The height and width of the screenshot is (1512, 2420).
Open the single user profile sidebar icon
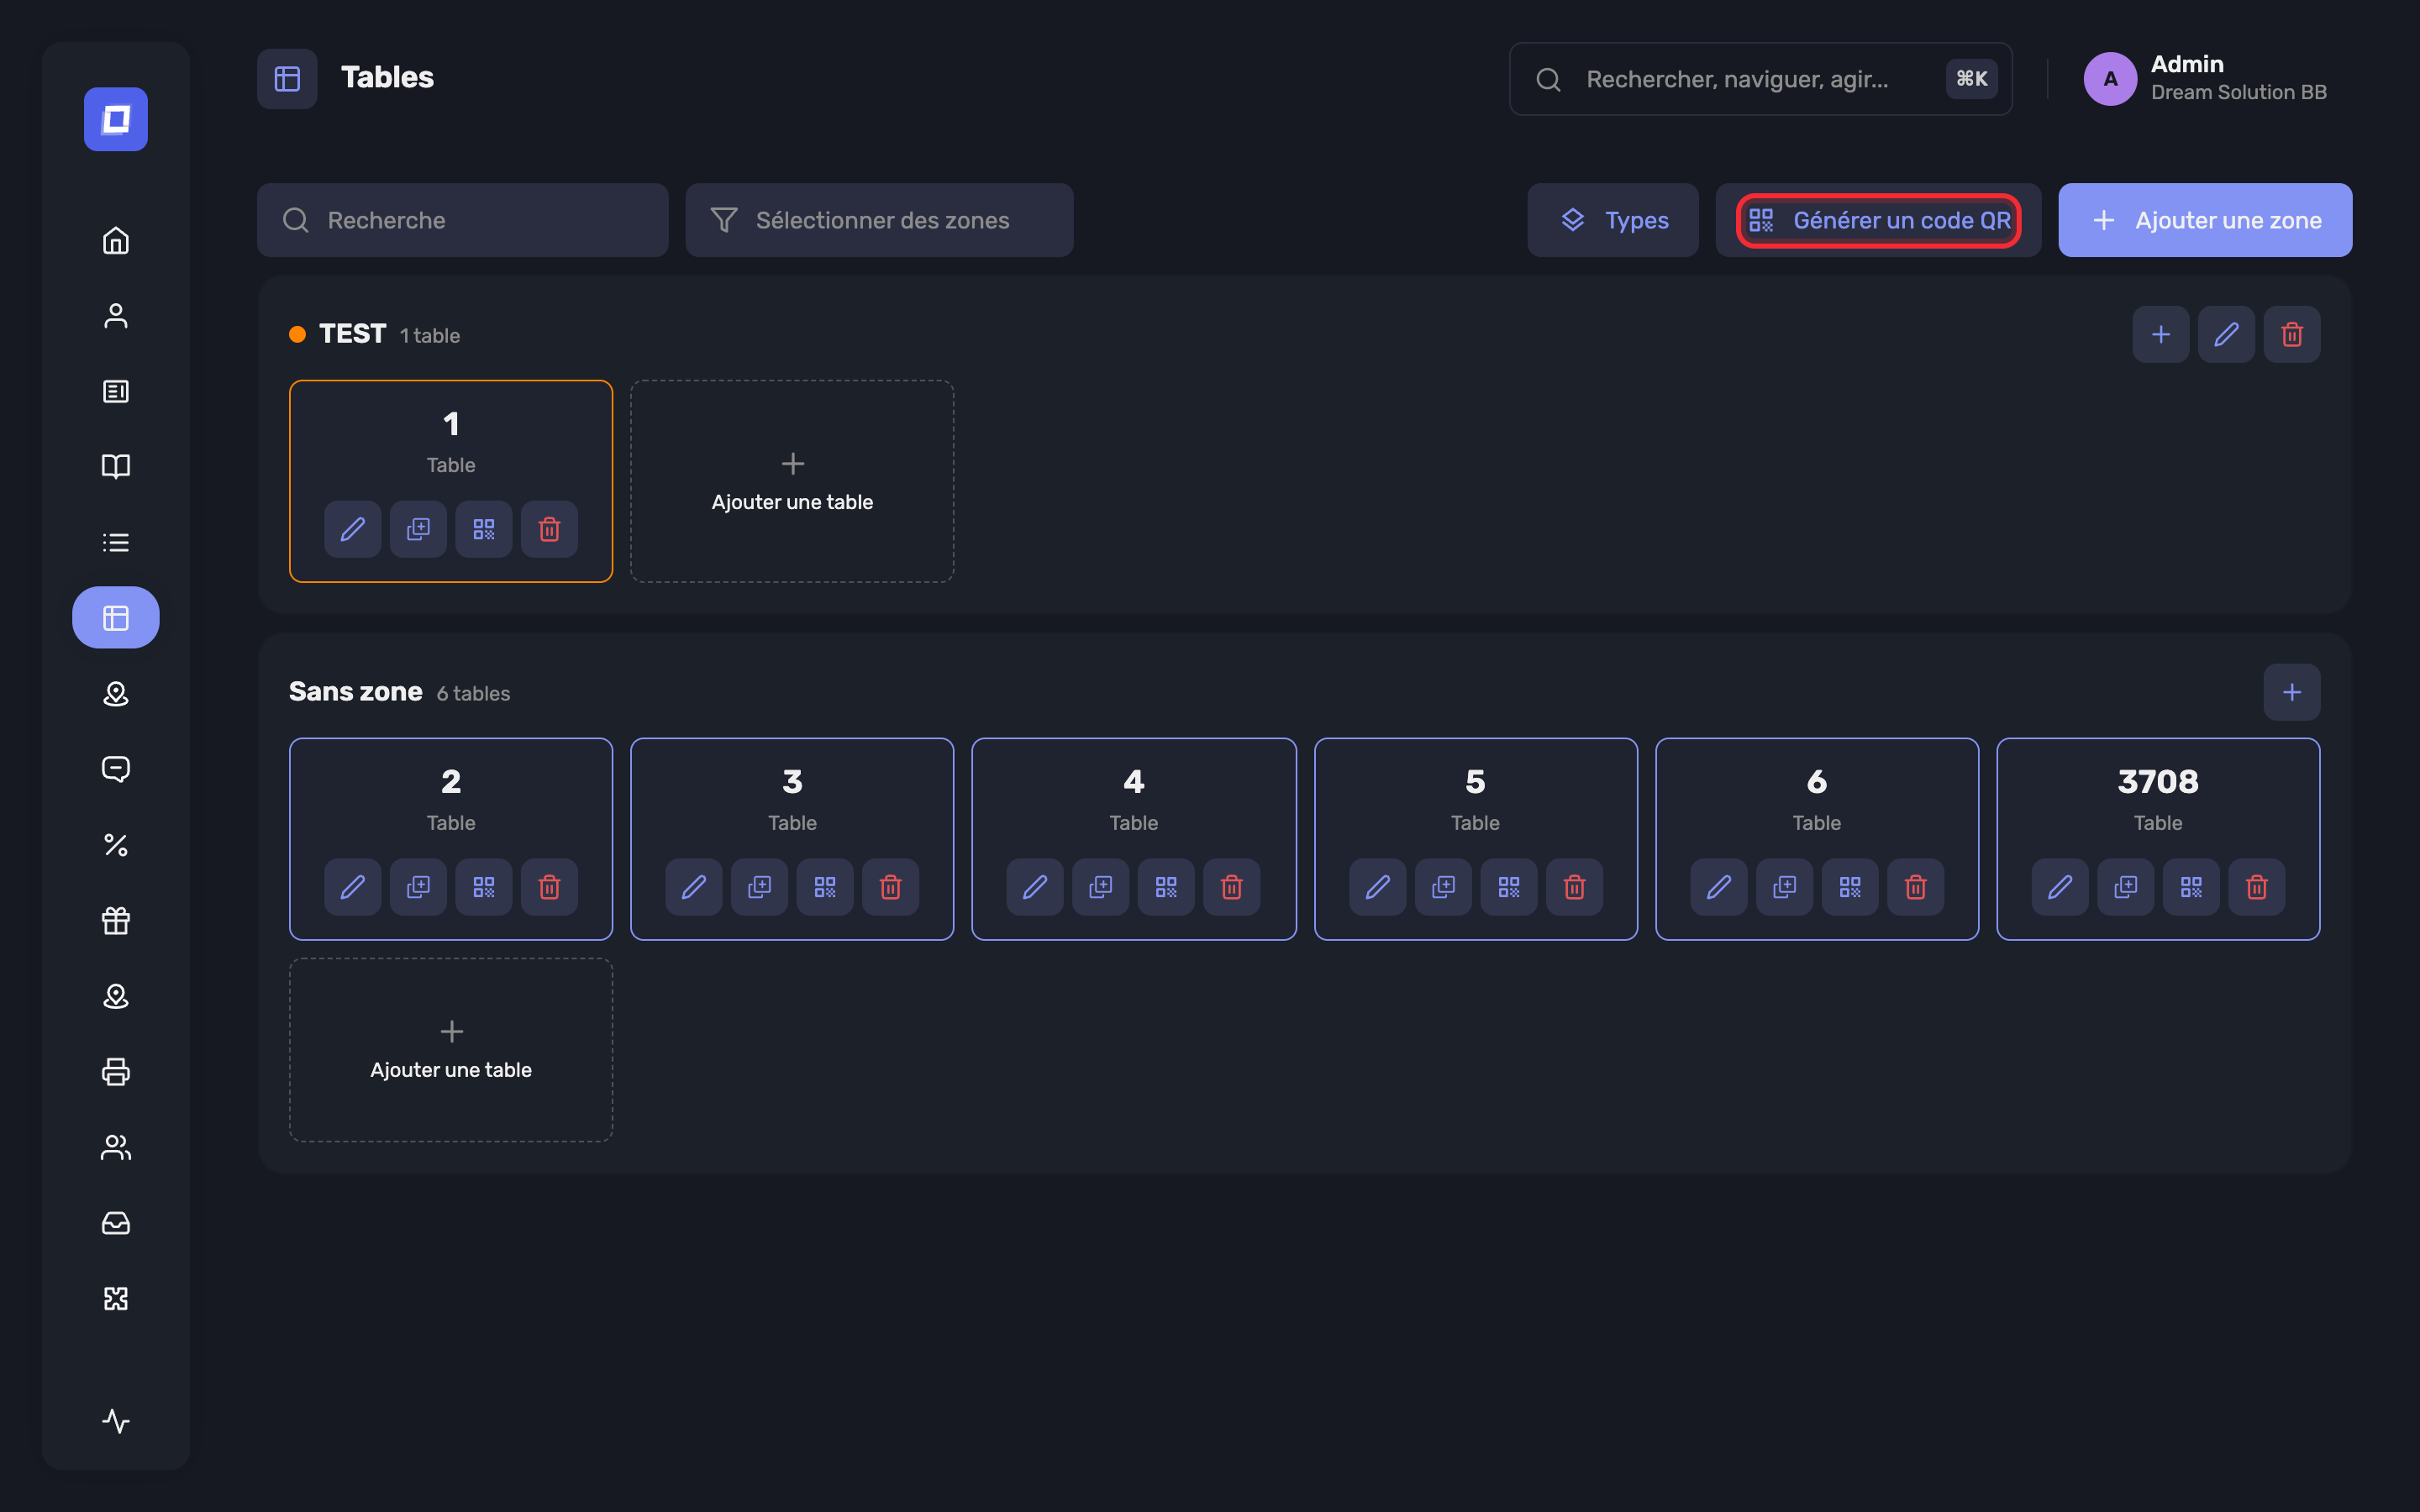coord(116,316)
